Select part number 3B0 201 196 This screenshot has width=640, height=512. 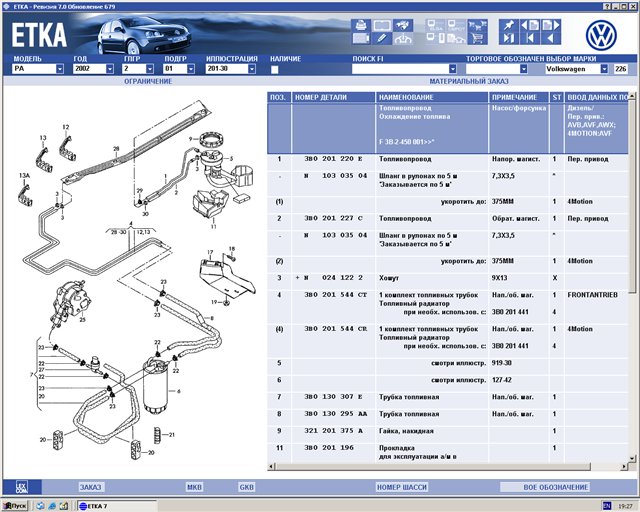pos(329,447)
